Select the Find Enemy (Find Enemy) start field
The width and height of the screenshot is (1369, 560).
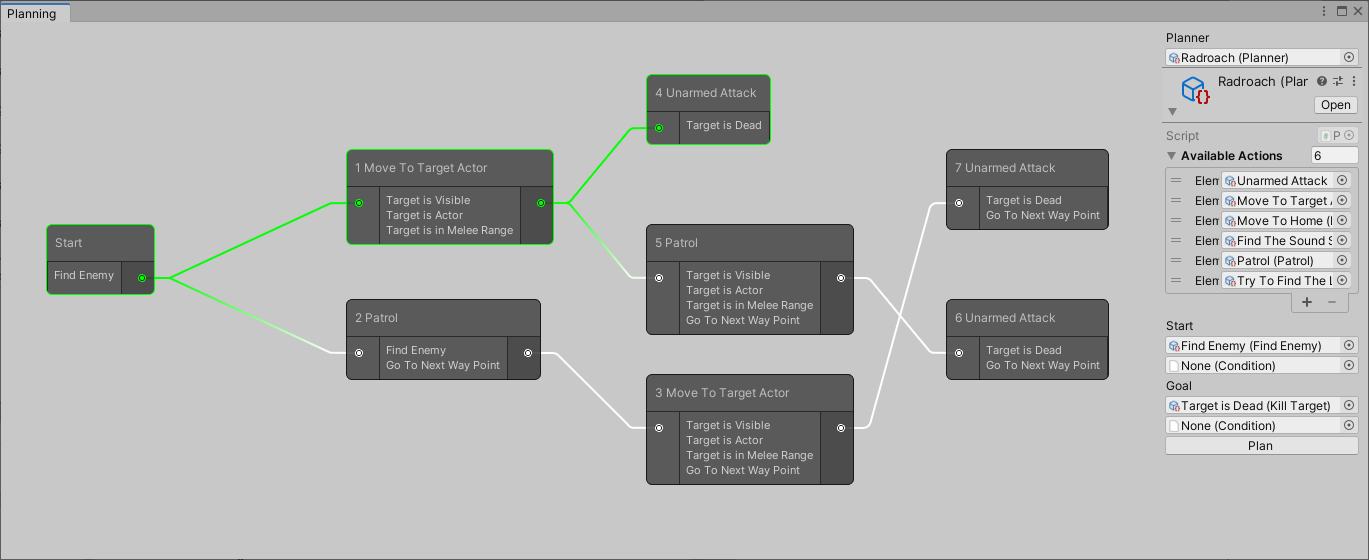point(1261,346)
